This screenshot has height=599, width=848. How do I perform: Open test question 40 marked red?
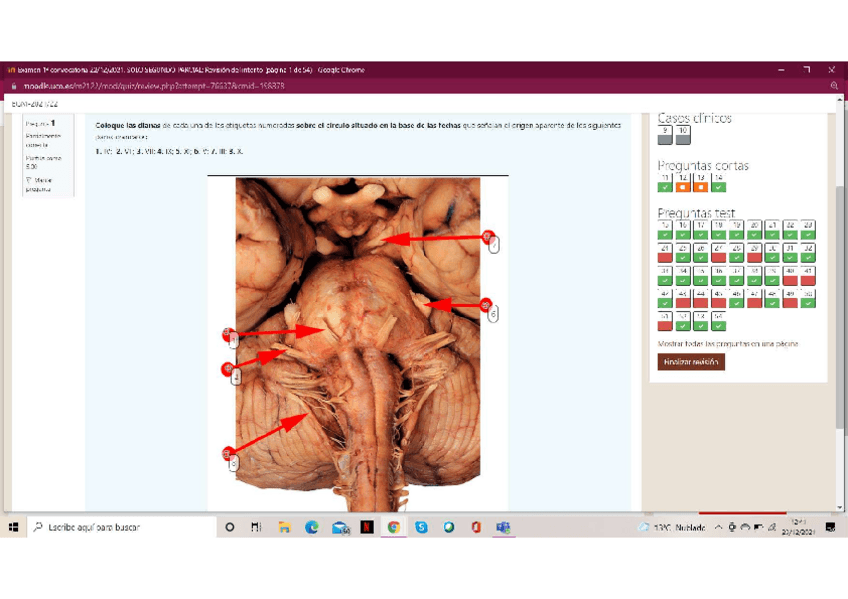tap(789, 275)
